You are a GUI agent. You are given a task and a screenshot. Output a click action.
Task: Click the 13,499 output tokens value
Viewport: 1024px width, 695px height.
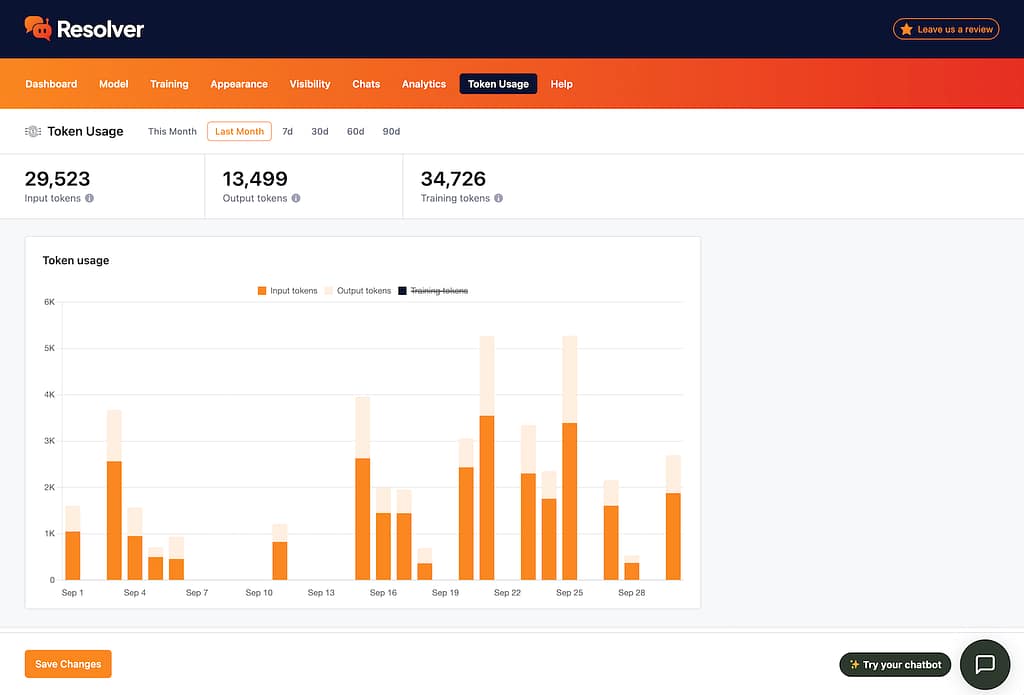[x=255, y=178]
